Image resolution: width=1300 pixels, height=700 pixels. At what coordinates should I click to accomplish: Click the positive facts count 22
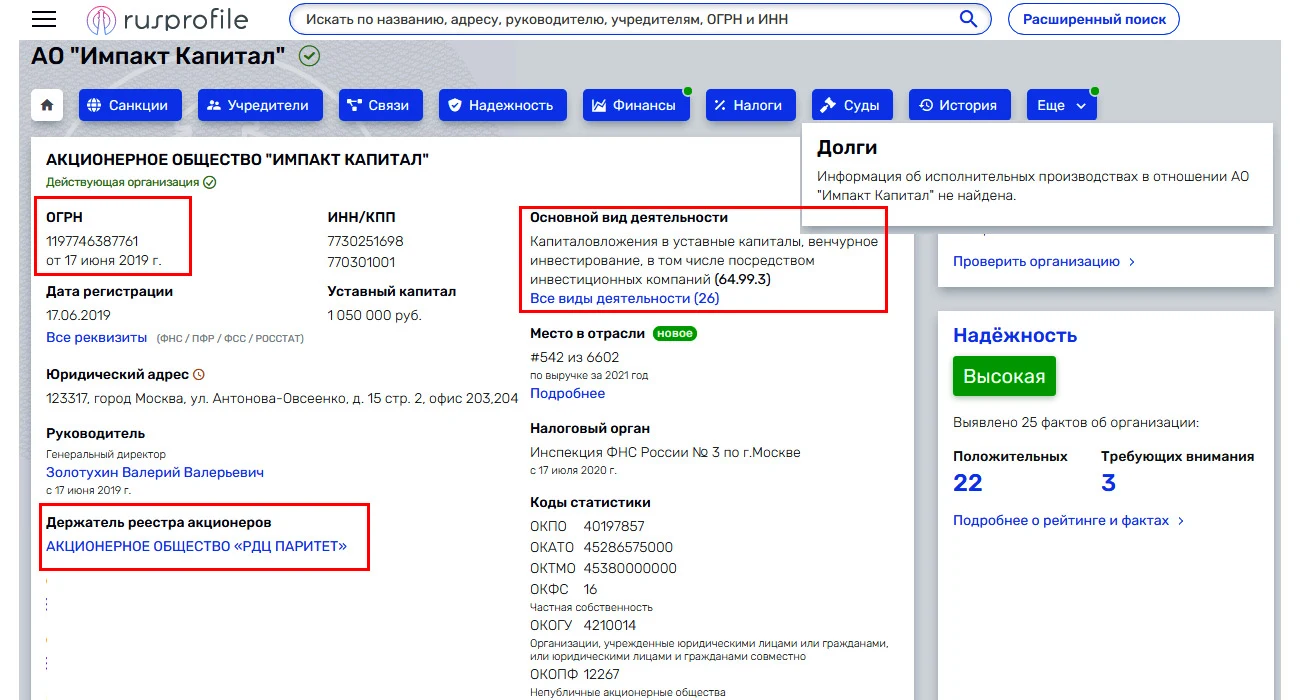point(968,483)
